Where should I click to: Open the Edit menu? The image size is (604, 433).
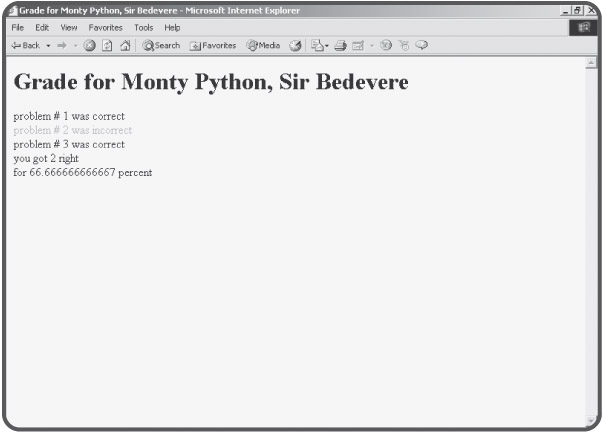point(42,27)
